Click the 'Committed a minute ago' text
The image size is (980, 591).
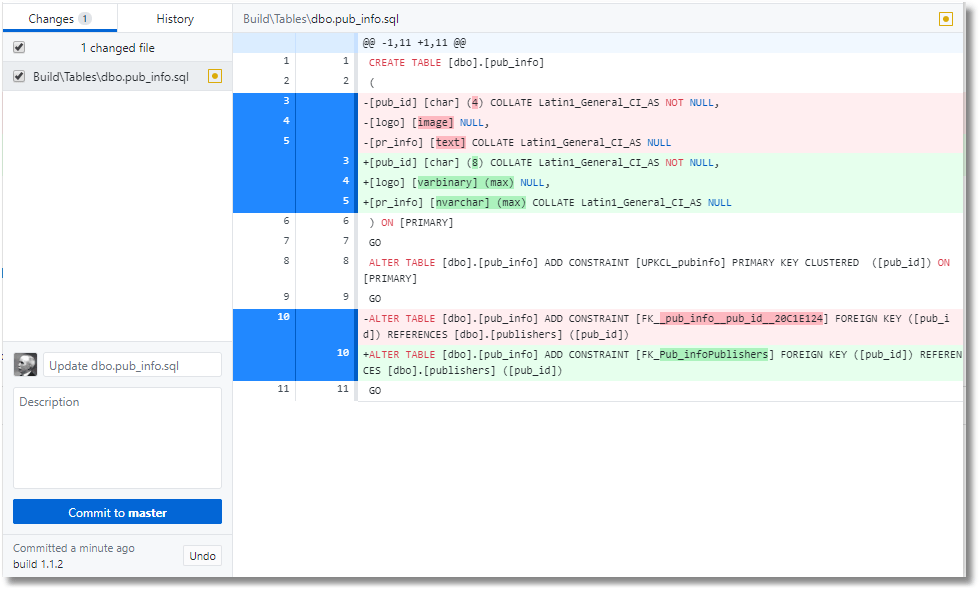pos(74,548)
